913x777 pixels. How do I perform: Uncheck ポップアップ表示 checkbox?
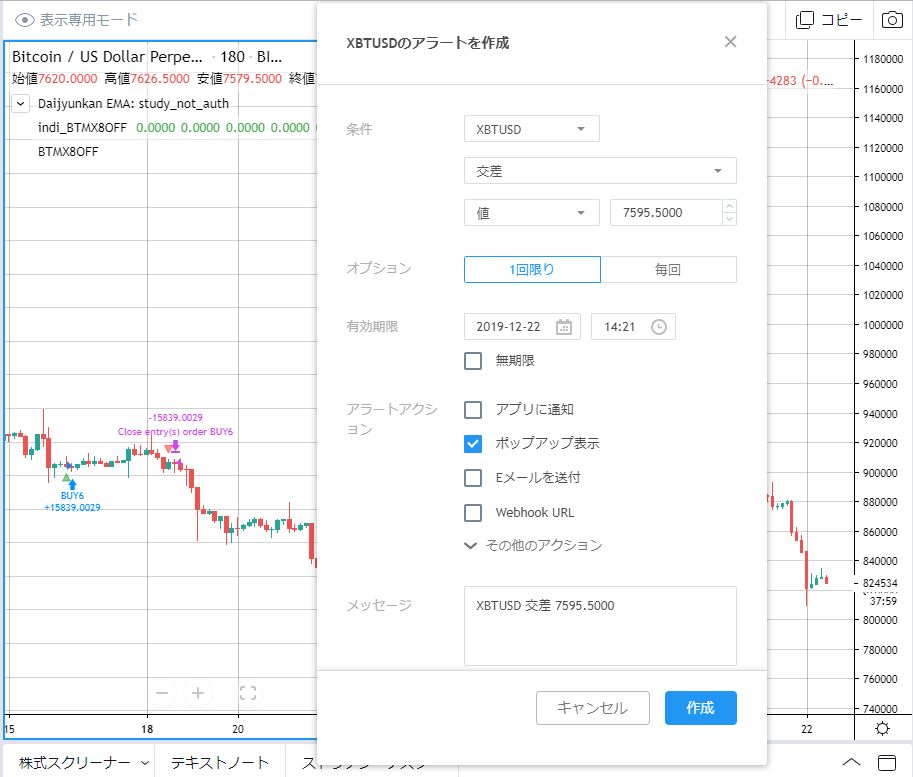(x=474, y=443)
